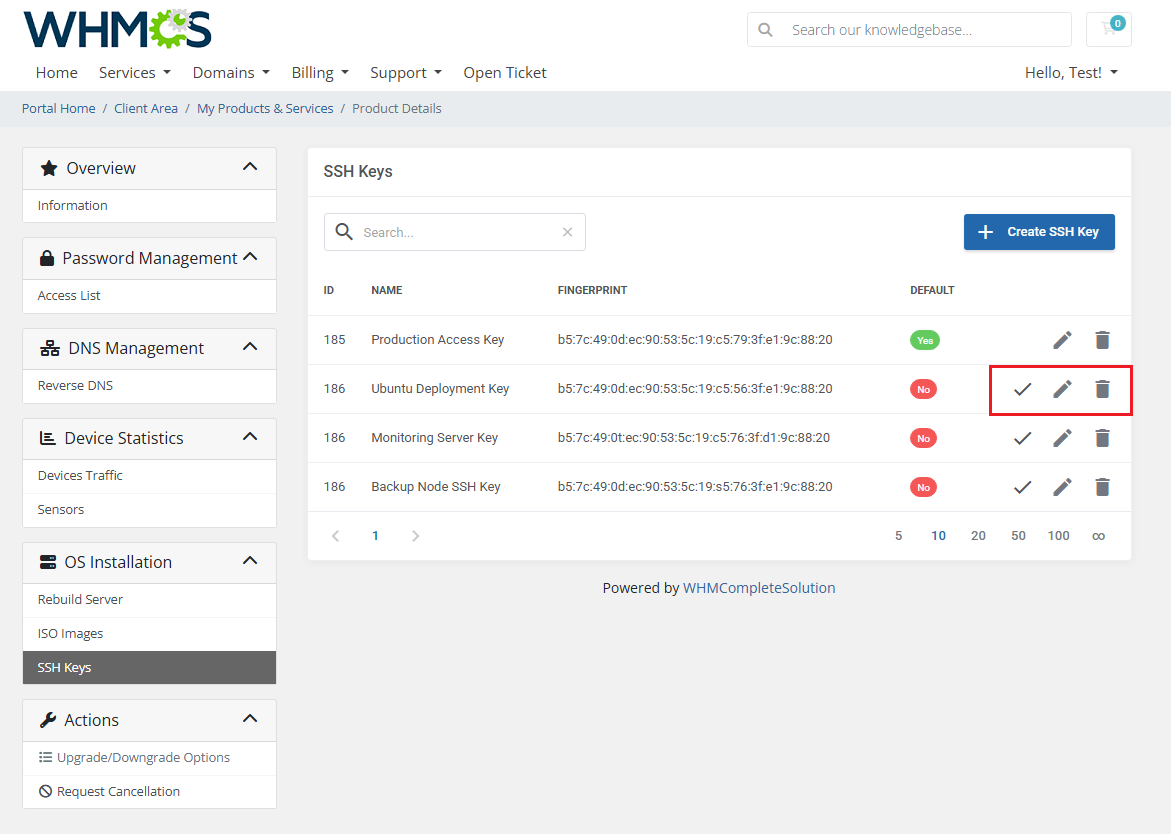Click the SSH Keys search magnifier icon
The width and height of the screenshot is (1171, 834).
[344, 231]
